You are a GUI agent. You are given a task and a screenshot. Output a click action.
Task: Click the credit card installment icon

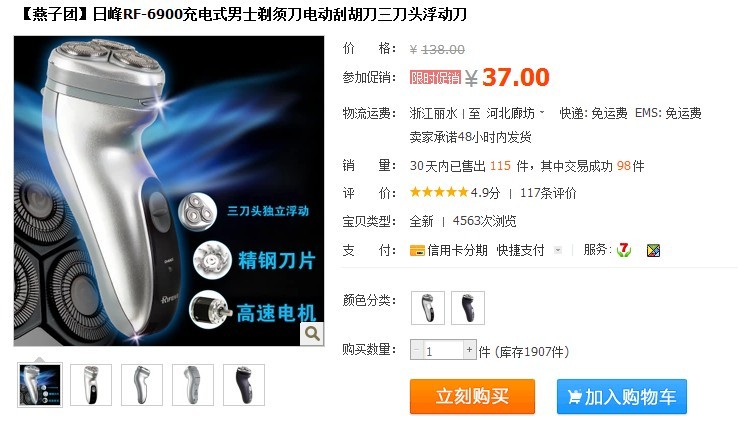pyautogui.click(x=417, y=251)
